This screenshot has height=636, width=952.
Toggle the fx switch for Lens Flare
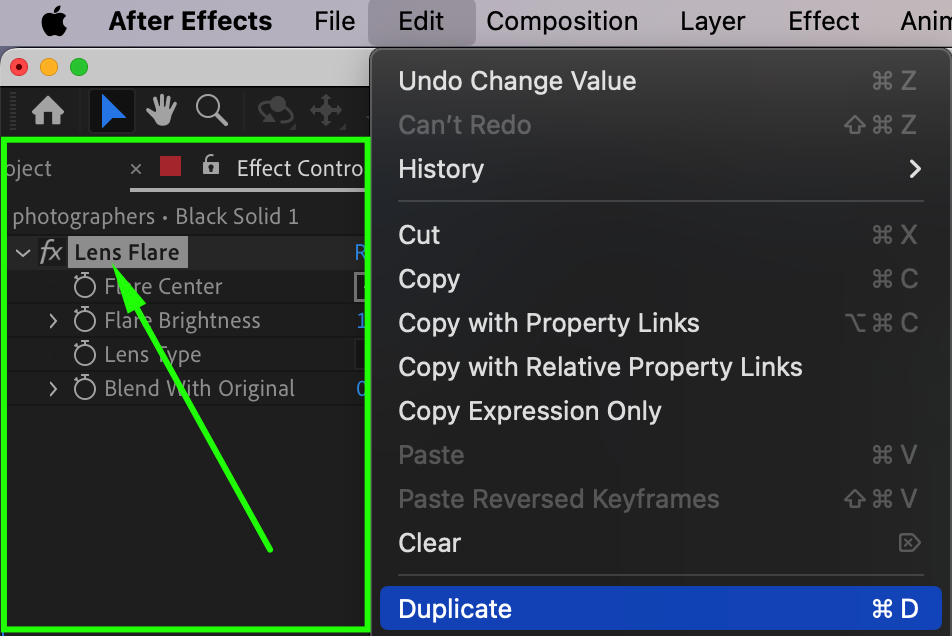point(51,253)
